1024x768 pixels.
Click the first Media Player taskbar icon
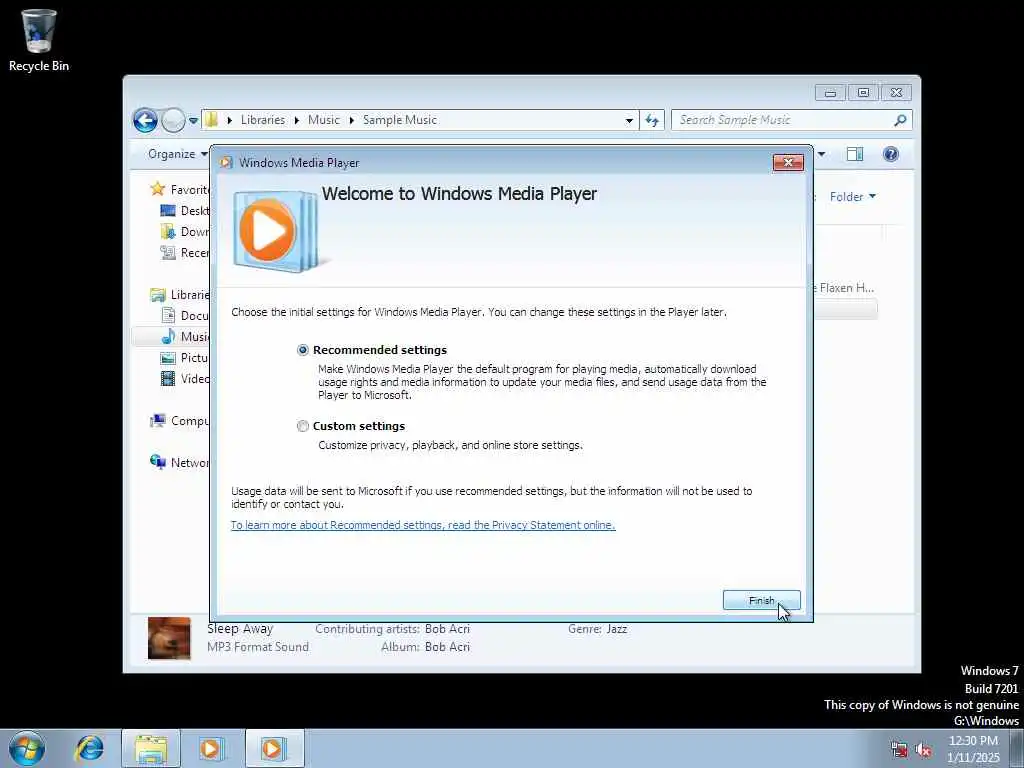click(x=211, y=748)
